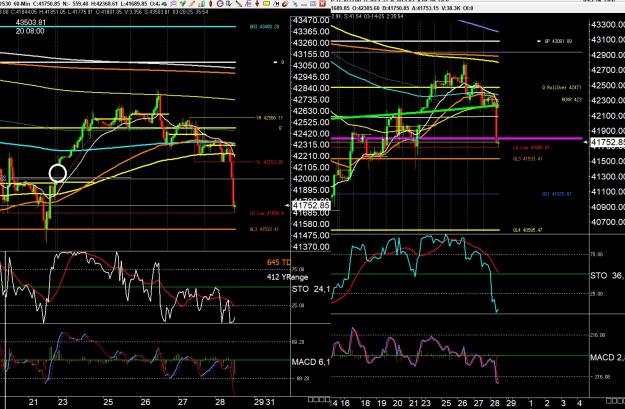Click the red circle clock toolbar icon
Image resolution: width=625 pixels, height=409 pixels.
pos(220,4)
